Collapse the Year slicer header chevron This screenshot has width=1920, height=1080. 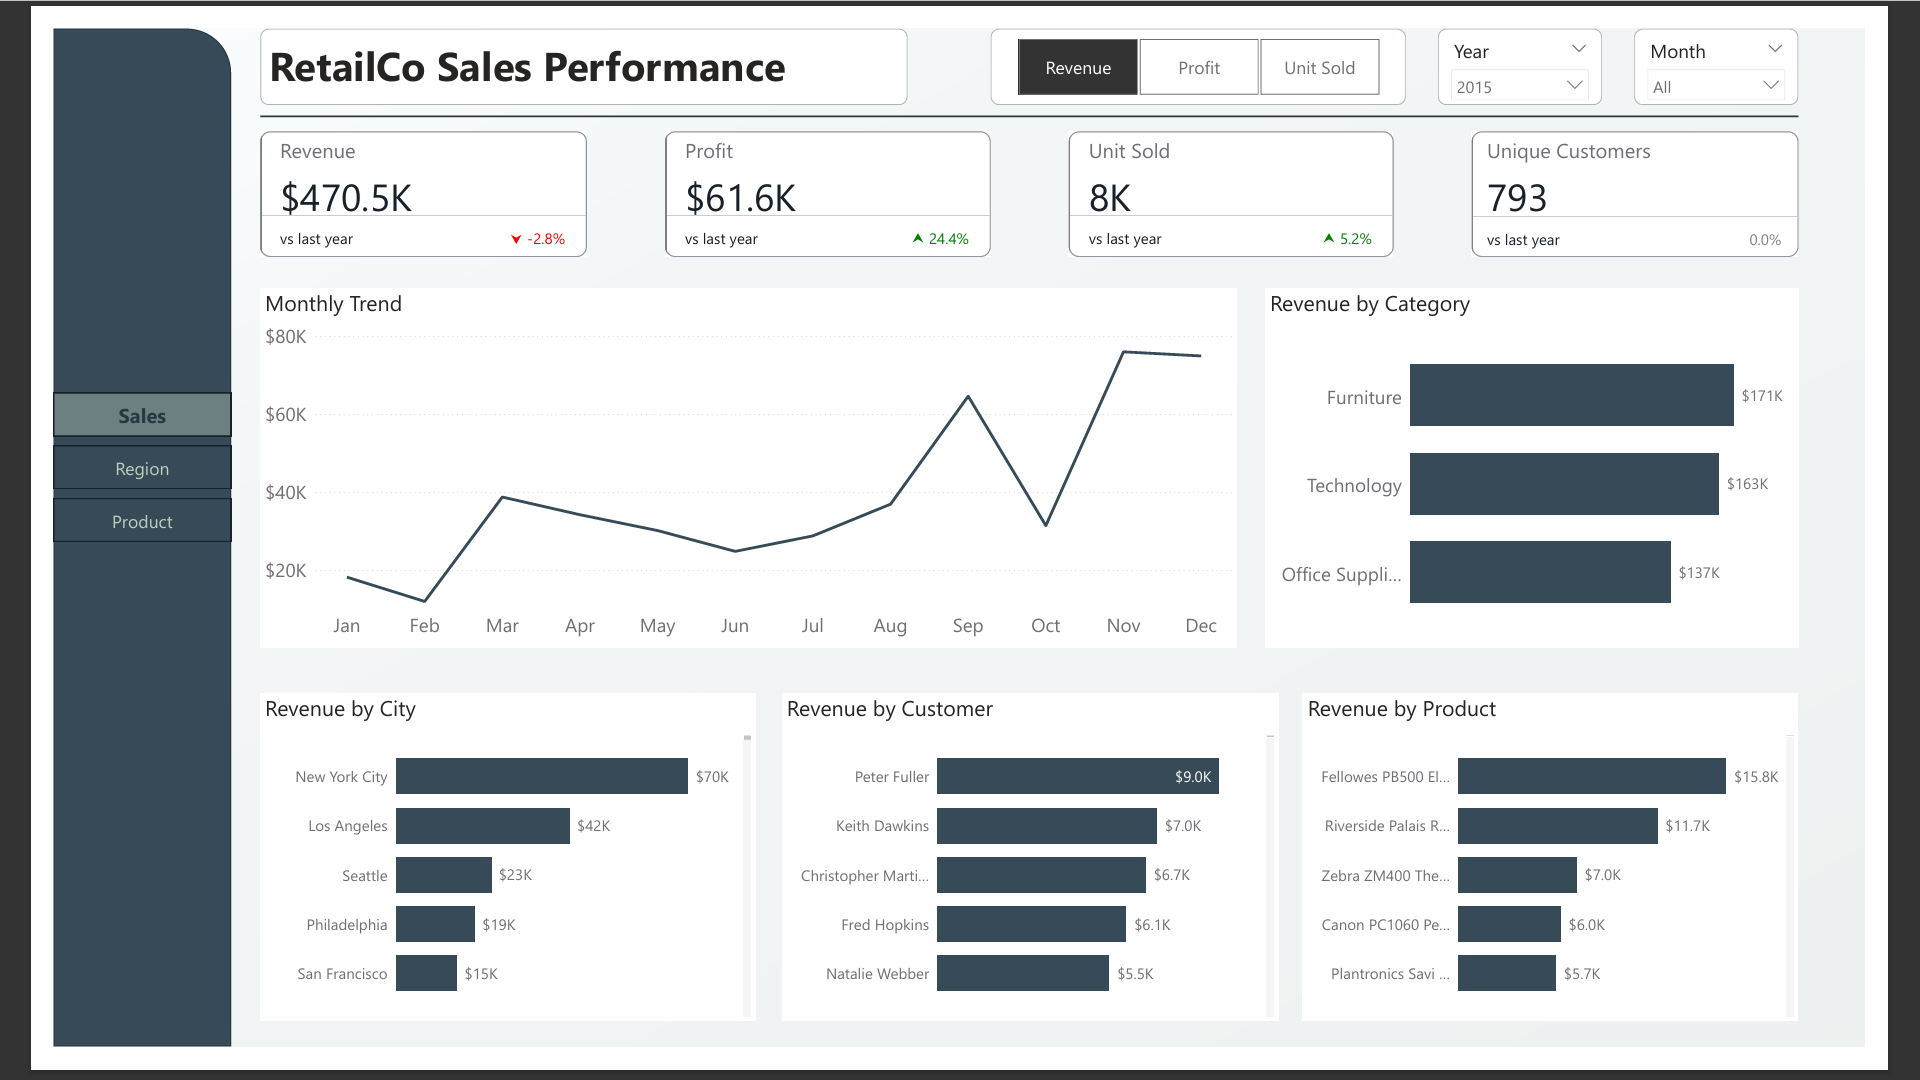point(1578,49)
